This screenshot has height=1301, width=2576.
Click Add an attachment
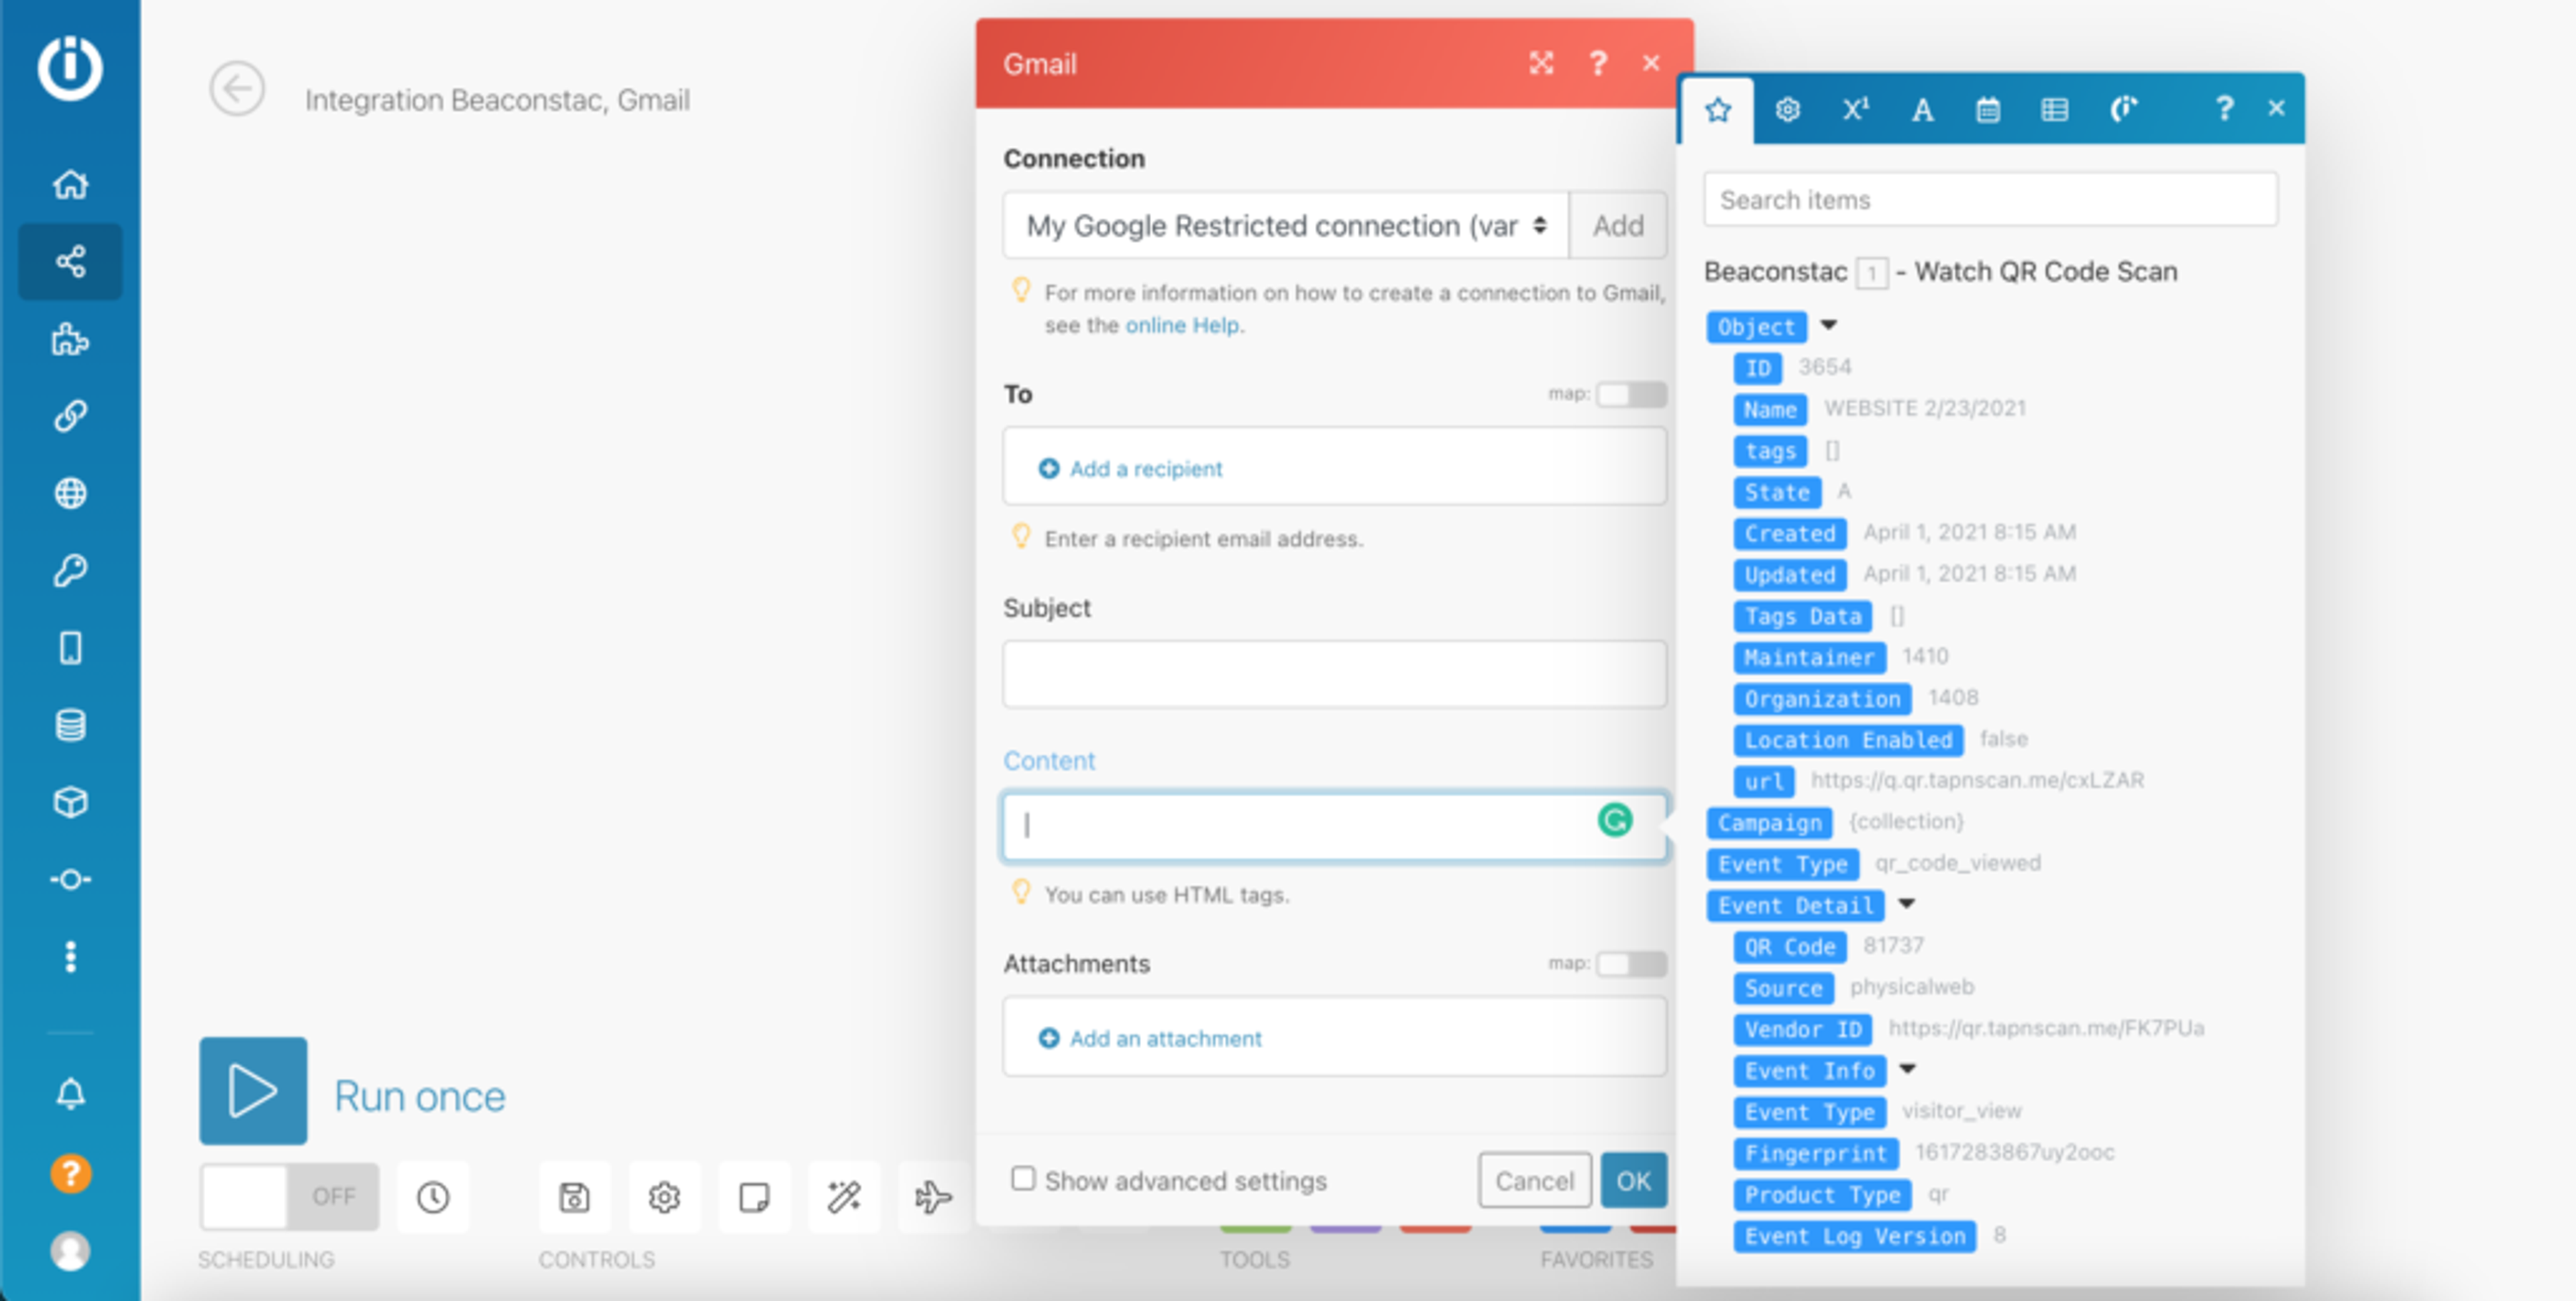[x=1150, y=1039]
